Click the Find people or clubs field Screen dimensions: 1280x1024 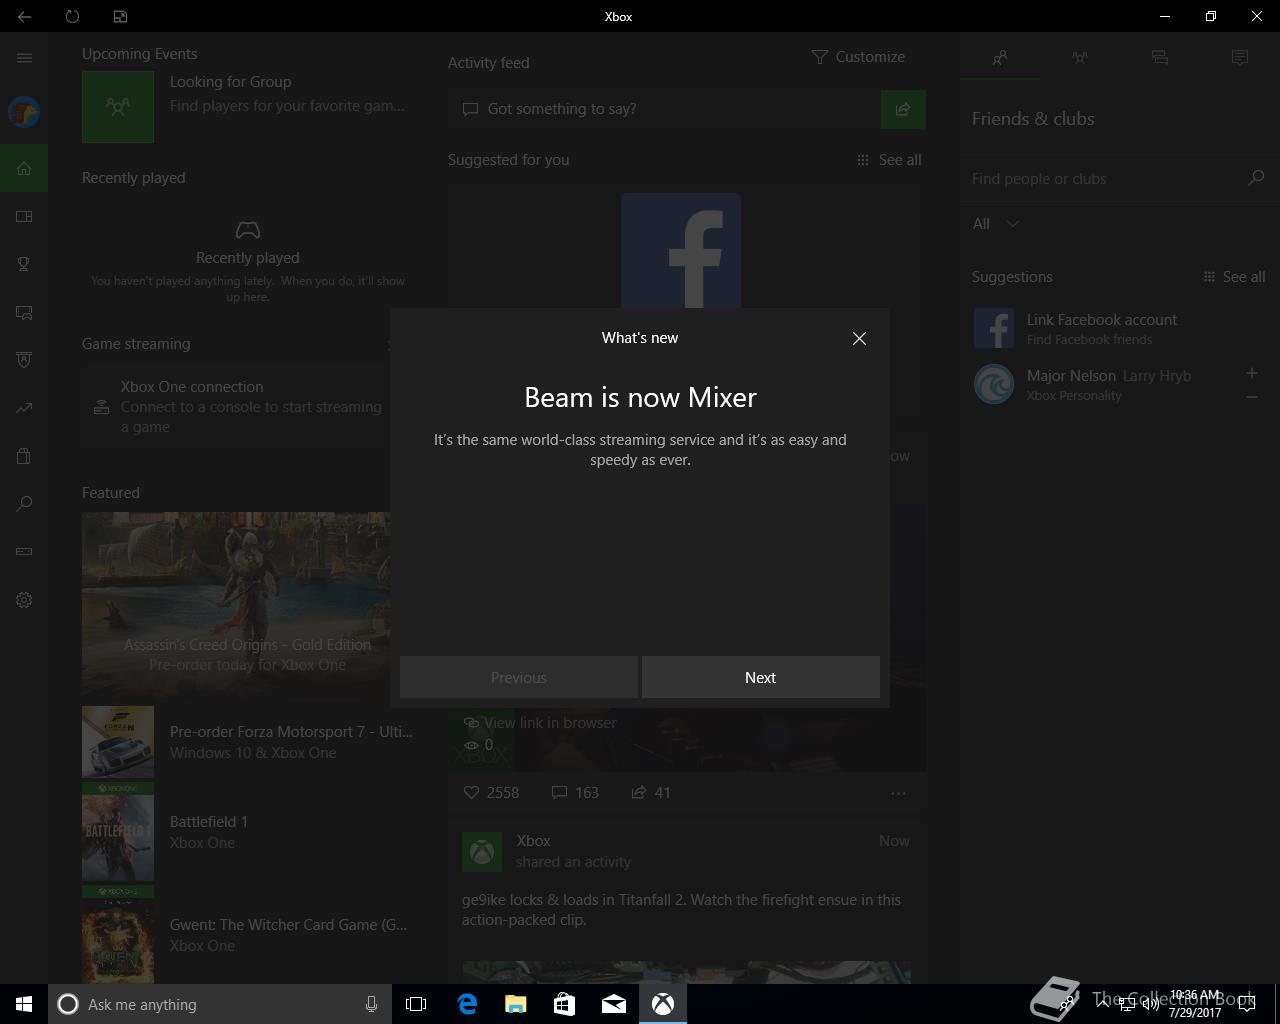coord(1104,178)
